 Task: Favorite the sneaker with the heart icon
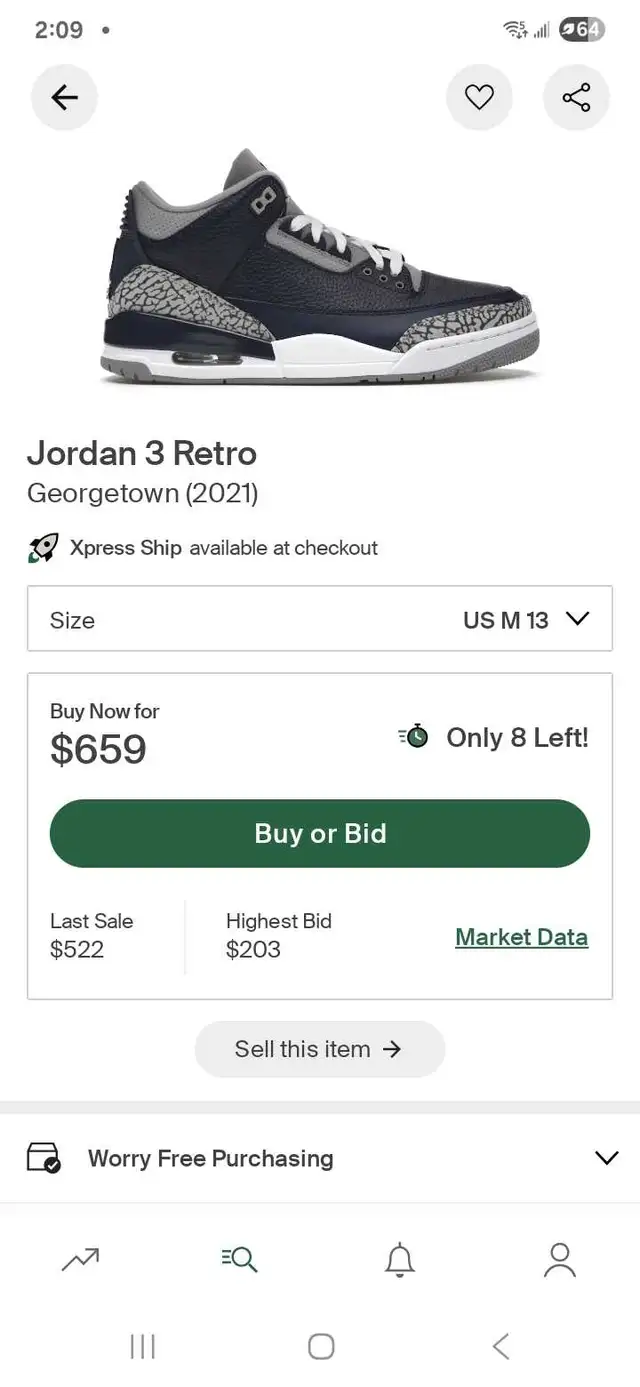point(480,97)
